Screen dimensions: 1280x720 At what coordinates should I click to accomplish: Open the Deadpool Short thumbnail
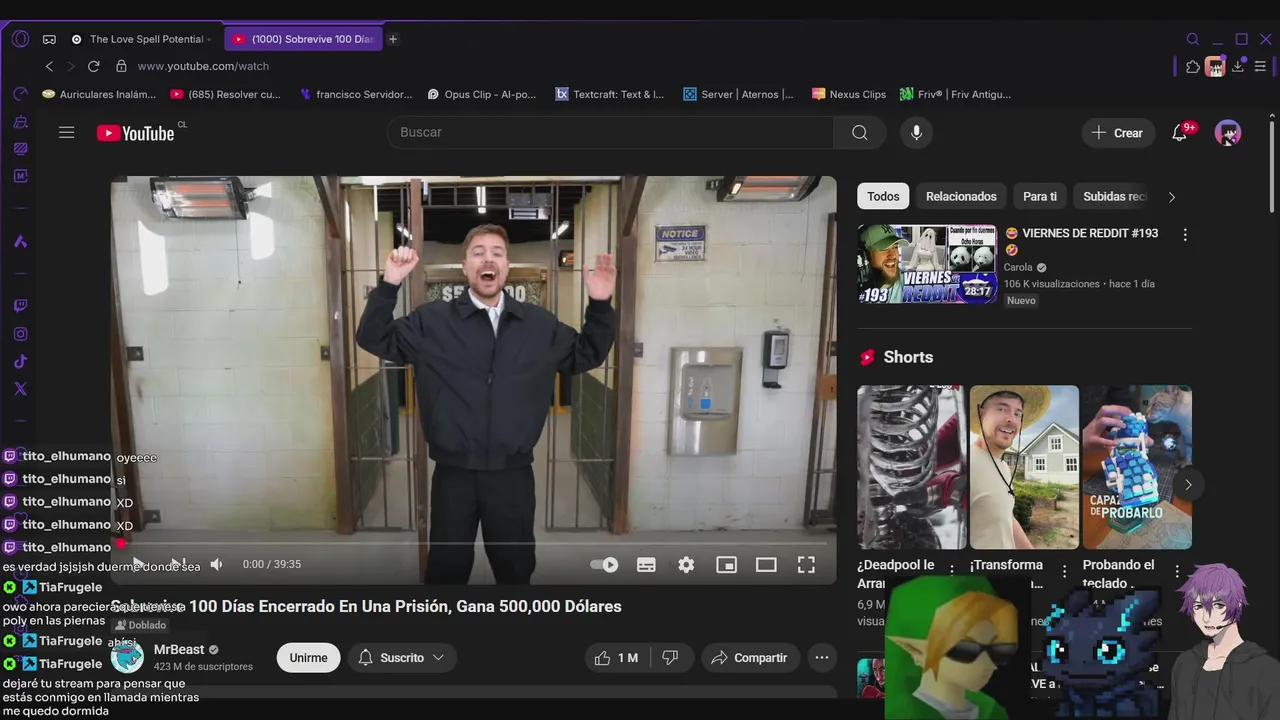pos(911,467)
